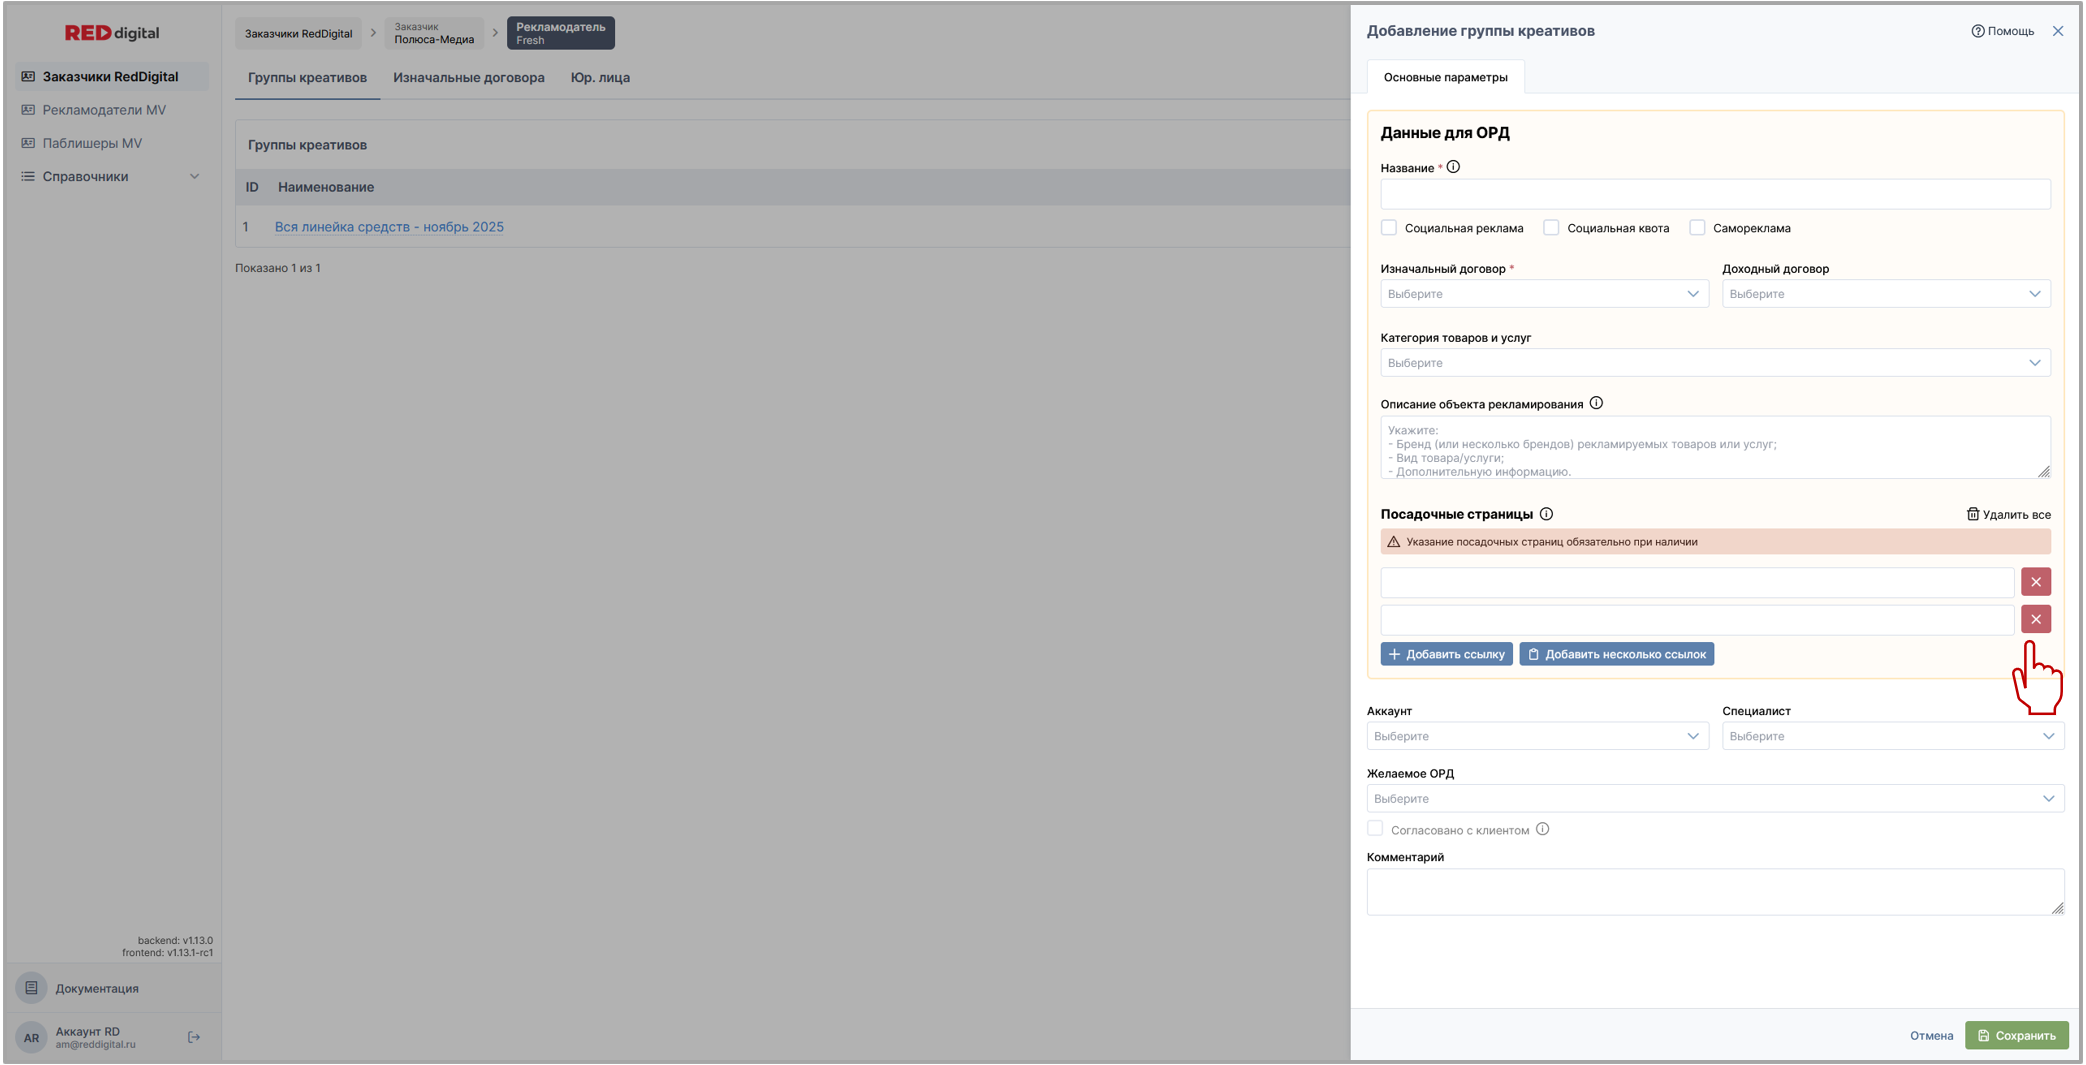Image resolution: width=2086 pixels, height=1065 pixels.
Task: Click the logout icon next to Аккаунт RD
Action: [x=194, y=1037]
